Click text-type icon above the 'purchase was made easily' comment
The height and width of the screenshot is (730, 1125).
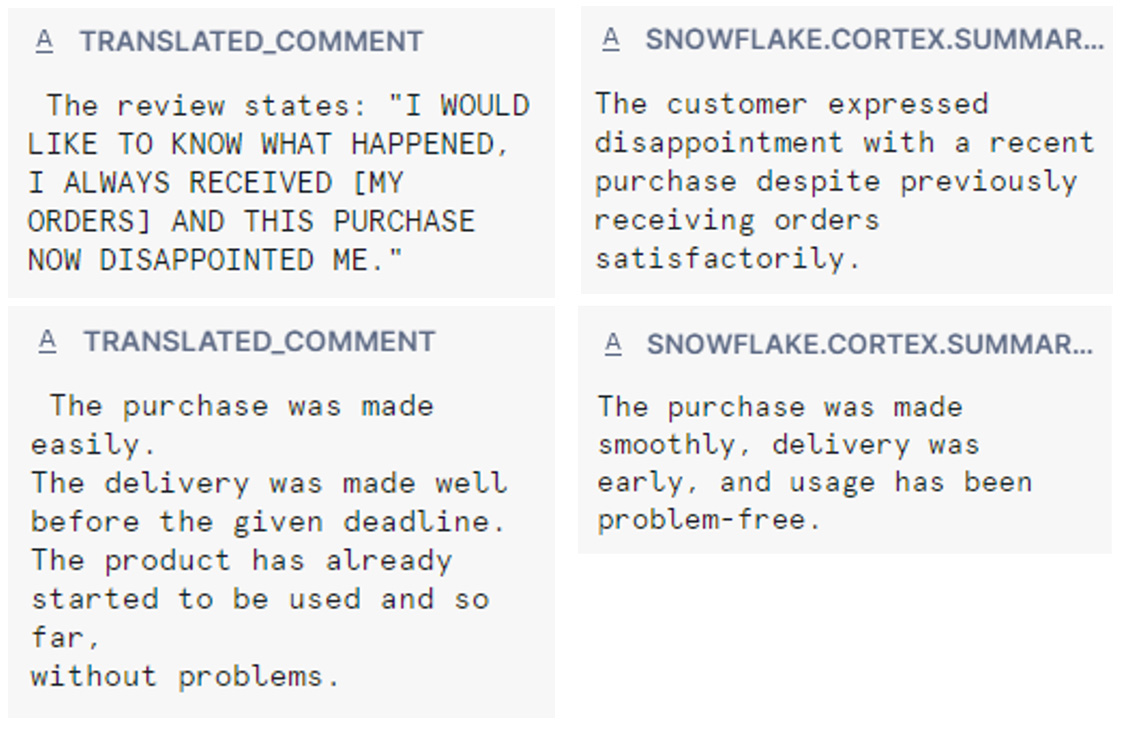(47, 342)
